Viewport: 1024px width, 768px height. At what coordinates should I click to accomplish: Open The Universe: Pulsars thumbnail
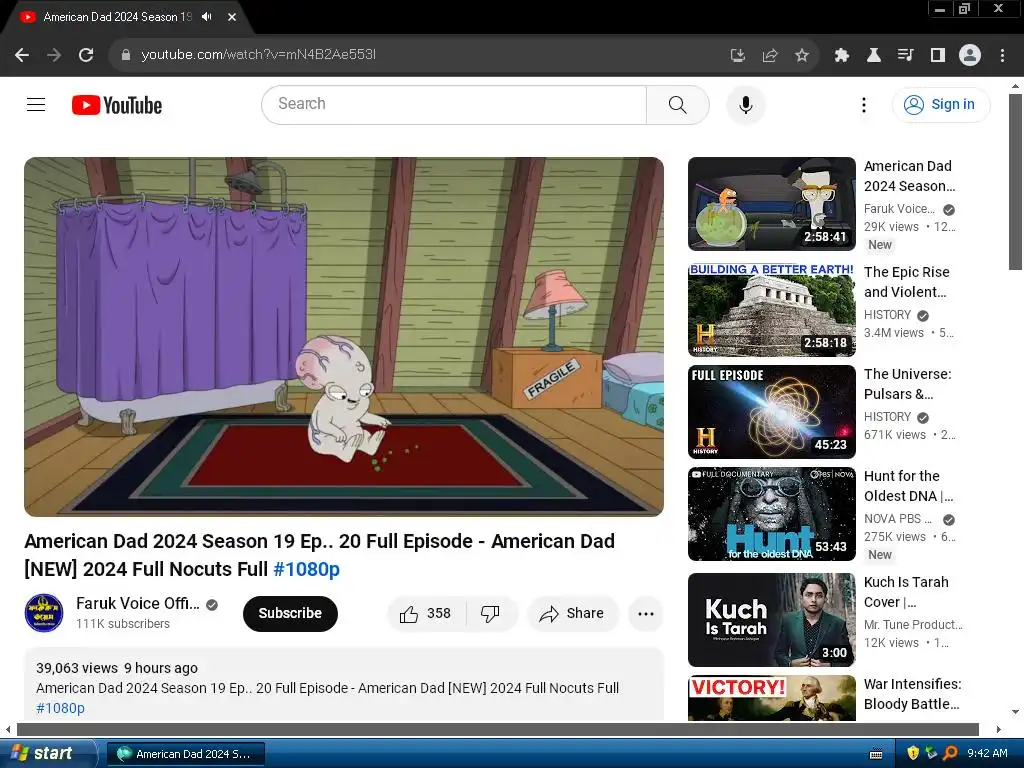(771, 411)
